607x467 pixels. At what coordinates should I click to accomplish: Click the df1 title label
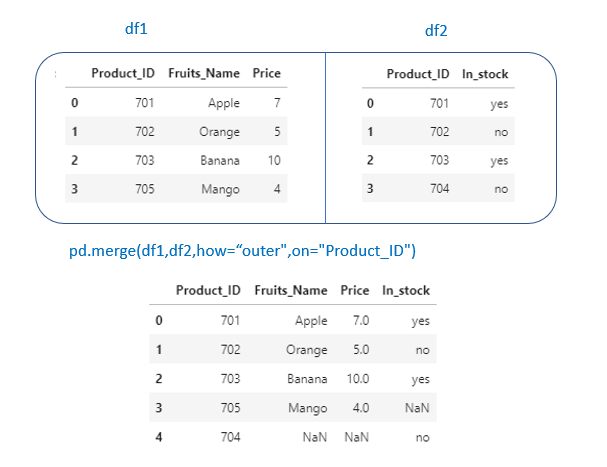click(134, 31)
